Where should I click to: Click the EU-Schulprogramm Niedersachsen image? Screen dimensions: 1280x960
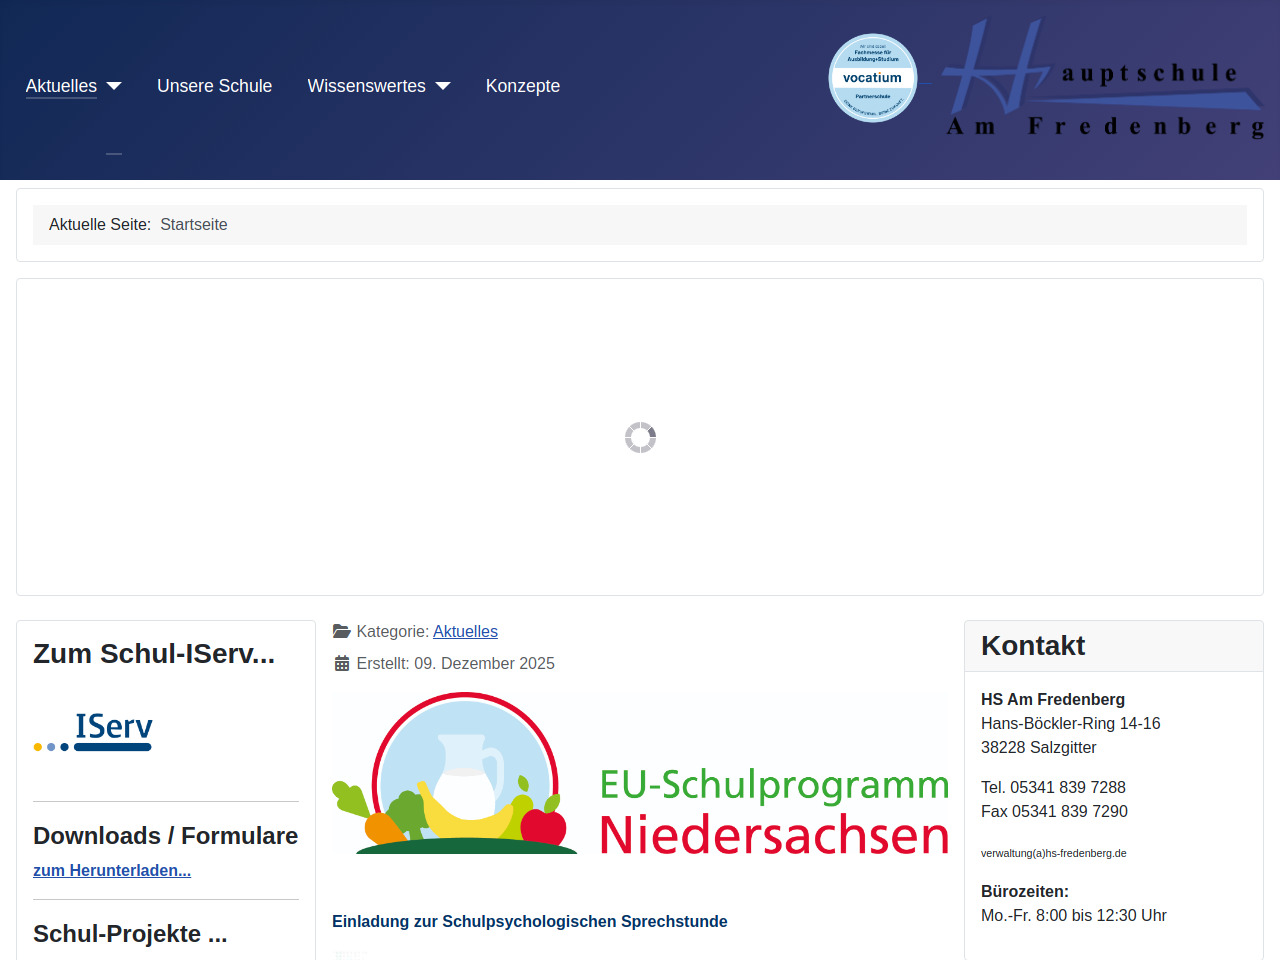click(640, 775)
